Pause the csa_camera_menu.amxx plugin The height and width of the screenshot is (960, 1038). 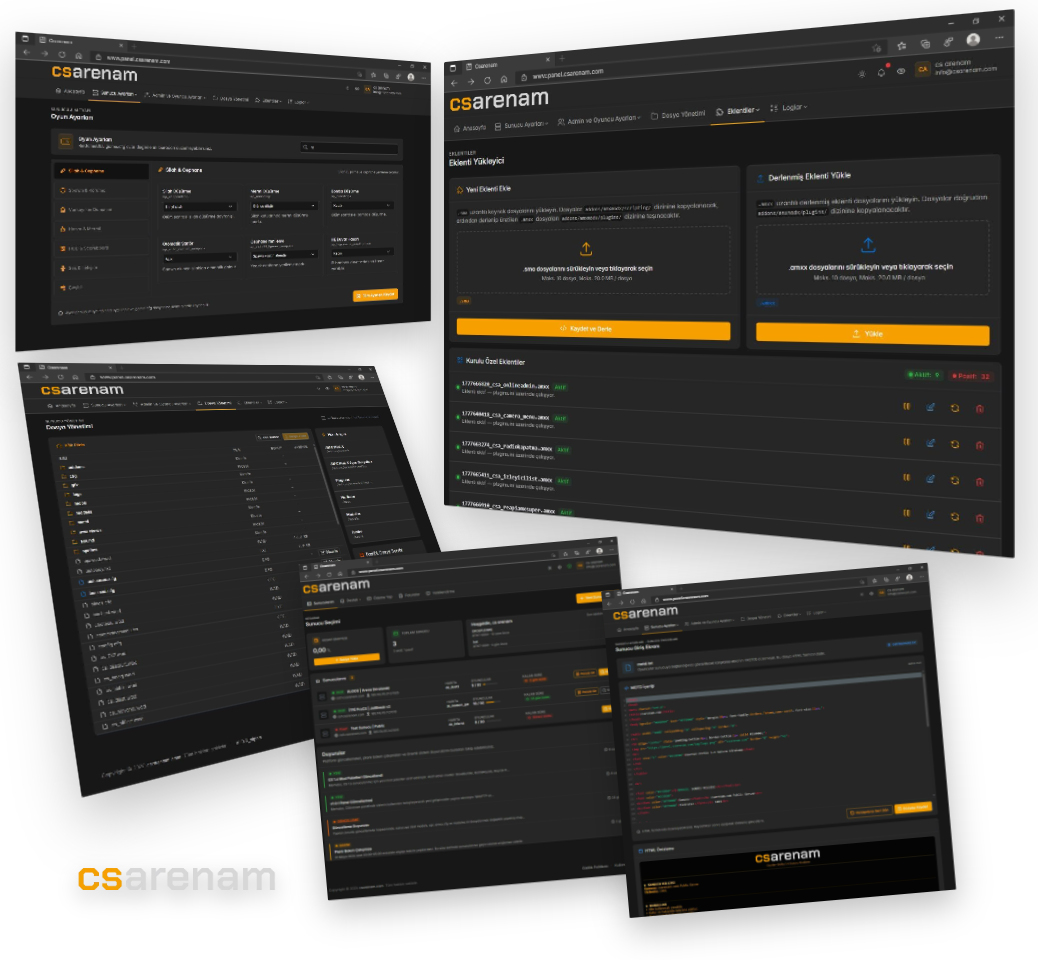(x=906, y=442)
